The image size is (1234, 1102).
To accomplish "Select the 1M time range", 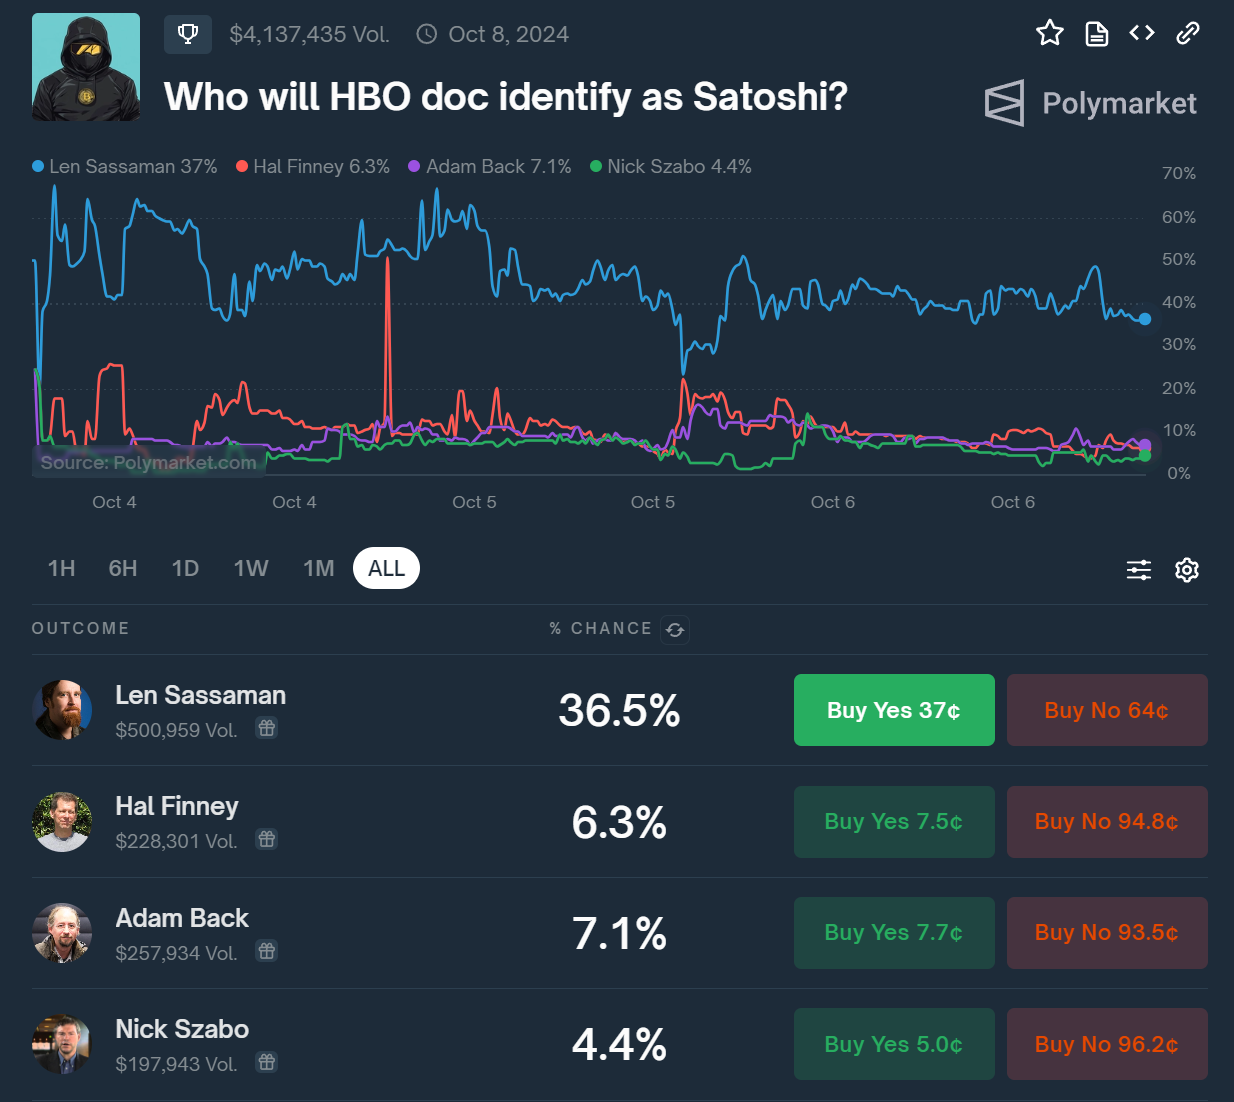I will click(x=319, y=568).
